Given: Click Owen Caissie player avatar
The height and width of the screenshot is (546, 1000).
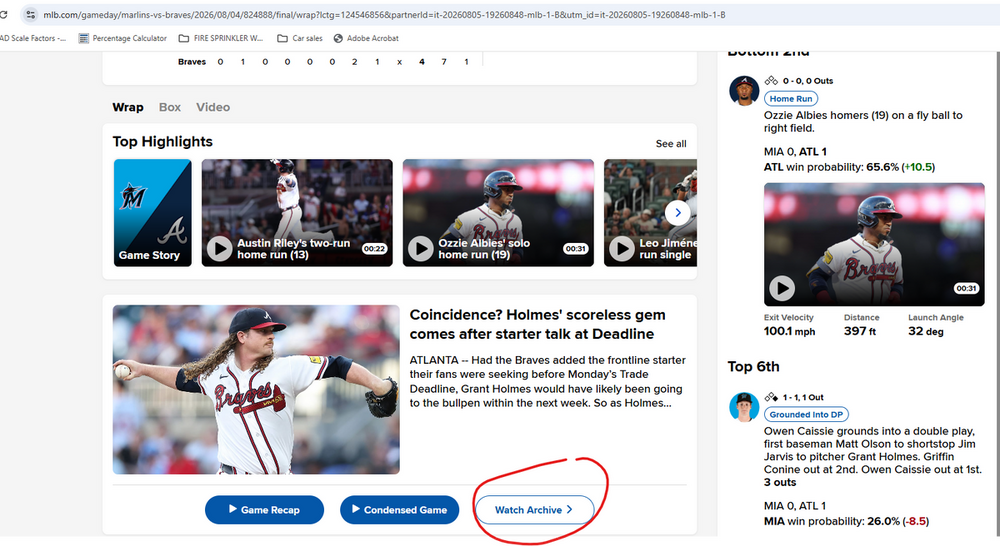Looking at the screenshot, I should point(744,406).
